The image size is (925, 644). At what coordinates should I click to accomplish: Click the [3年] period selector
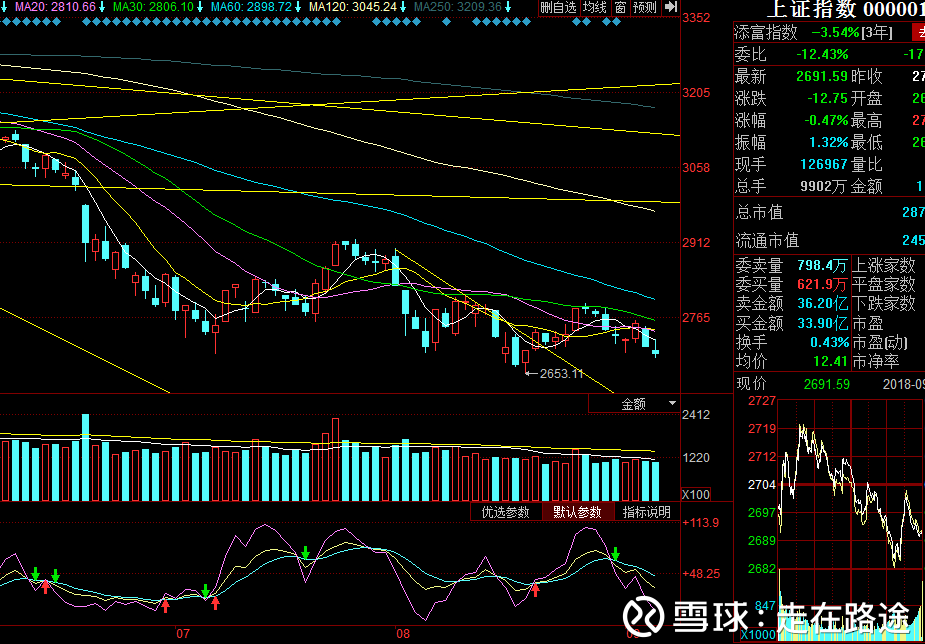877,33
